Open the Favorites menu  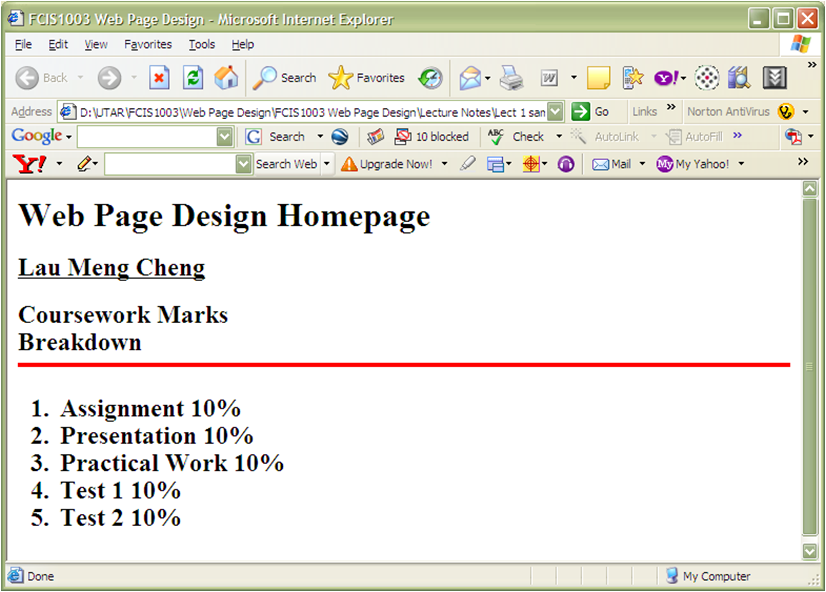pyautogui.click(x=148, y=44)
